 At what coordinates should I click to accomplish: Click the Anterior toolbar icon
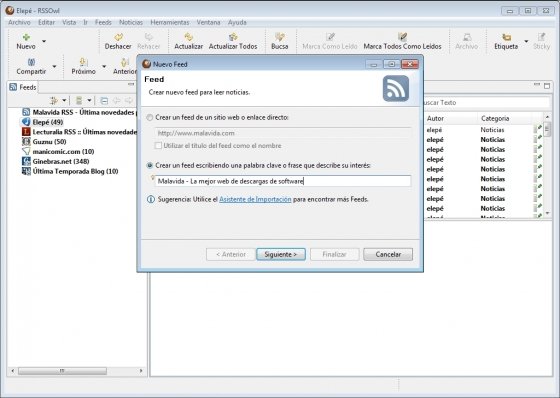pyautogui.click(x=125, y=62)
